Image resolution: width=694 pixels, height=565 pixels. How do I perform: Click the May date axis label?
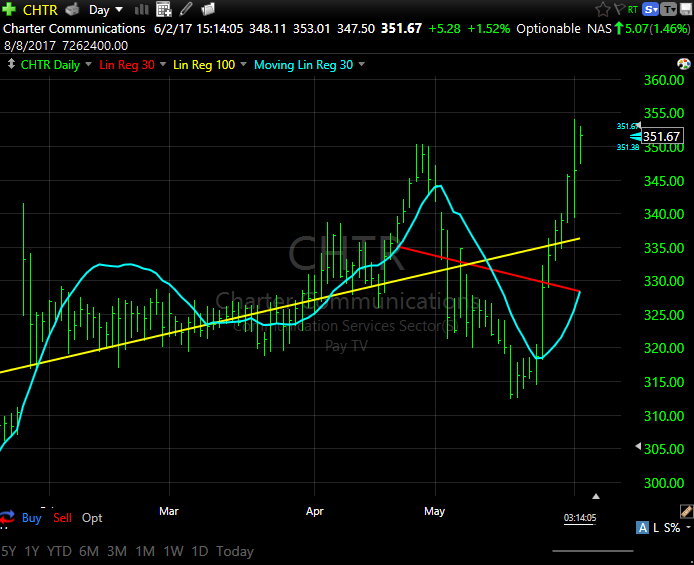(x=435, y=511)
